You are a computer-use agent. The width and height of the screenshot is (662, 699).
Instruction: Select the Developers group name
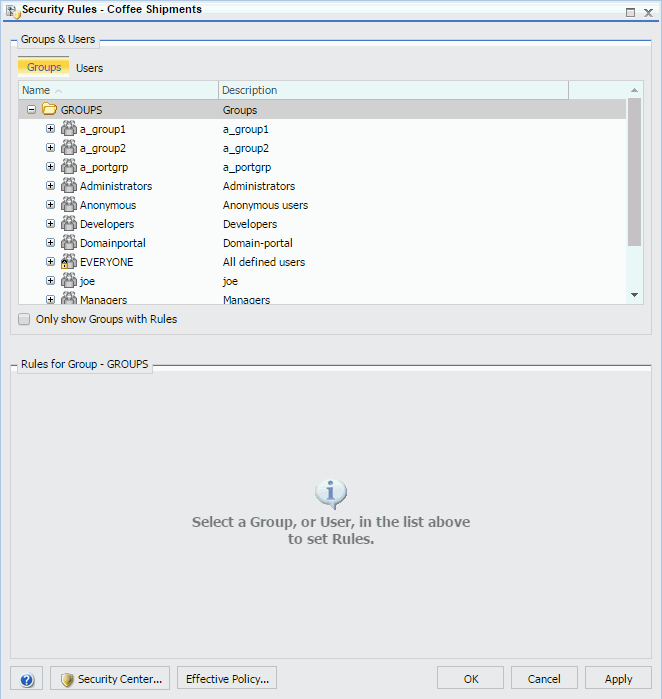(107, 224)
